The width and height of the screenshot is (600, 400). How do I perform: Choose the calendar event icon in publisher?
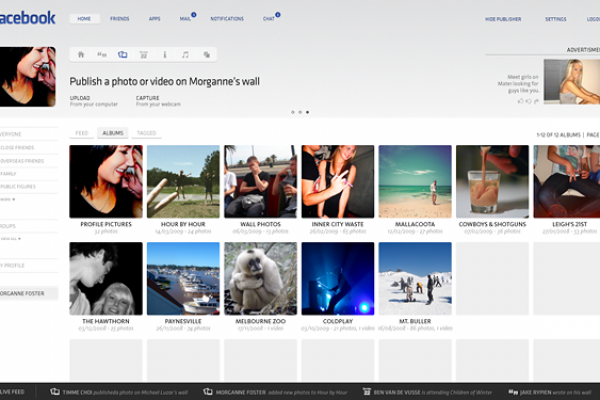(x=143, y=55)
